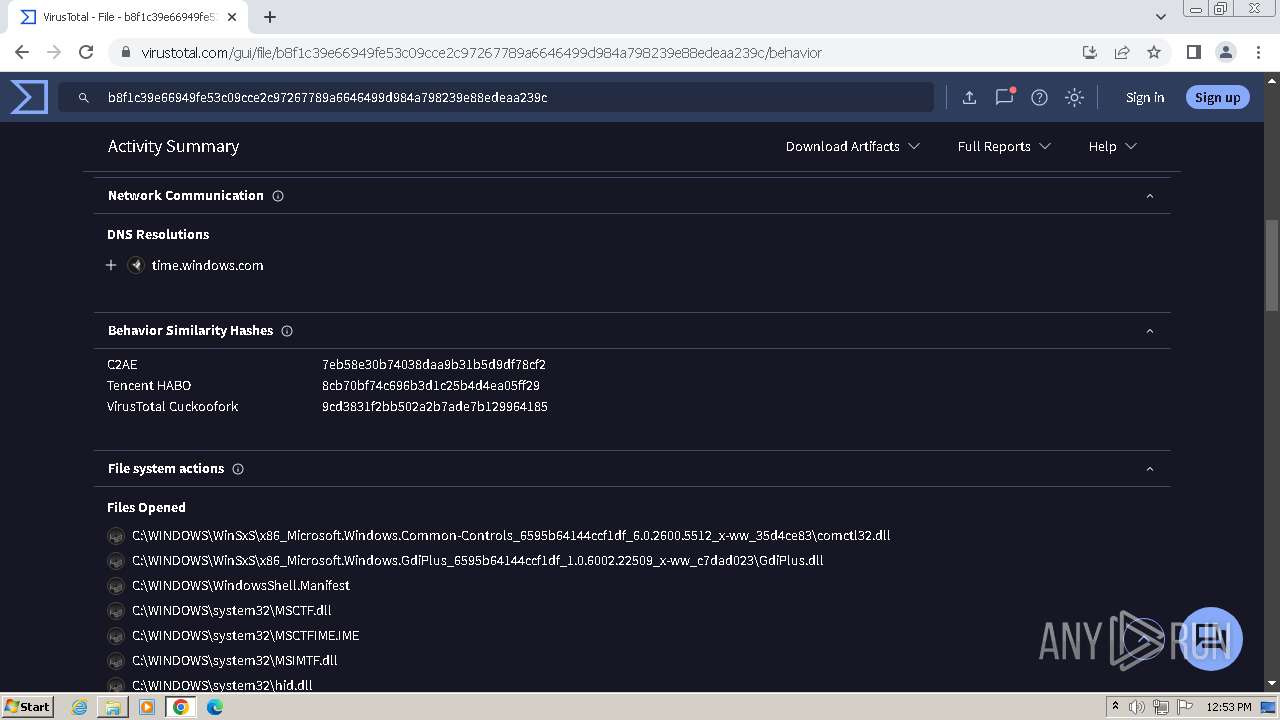This screenshot has width=1280, height=720.
Task: Click the volume icon in system tray
Action: click(x=1137, y=707)
